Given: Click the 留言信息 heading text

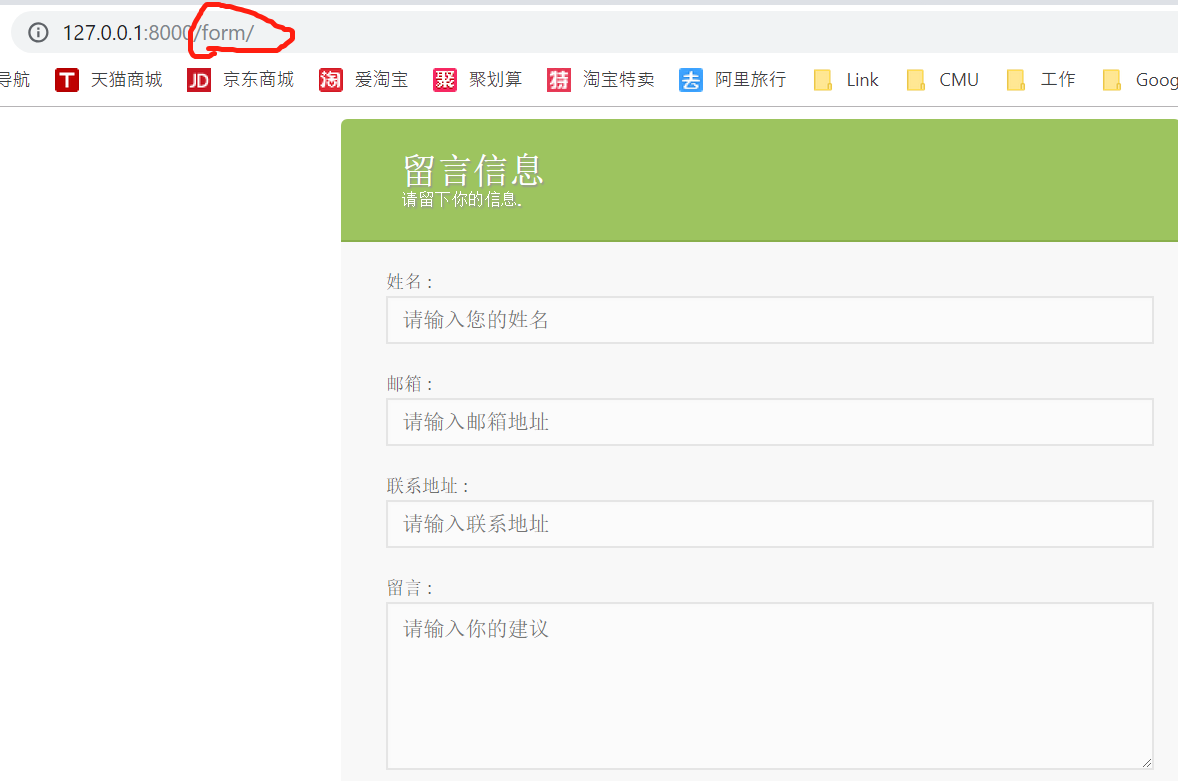Looking at the screenshot, I should click(x=473, y=170).
